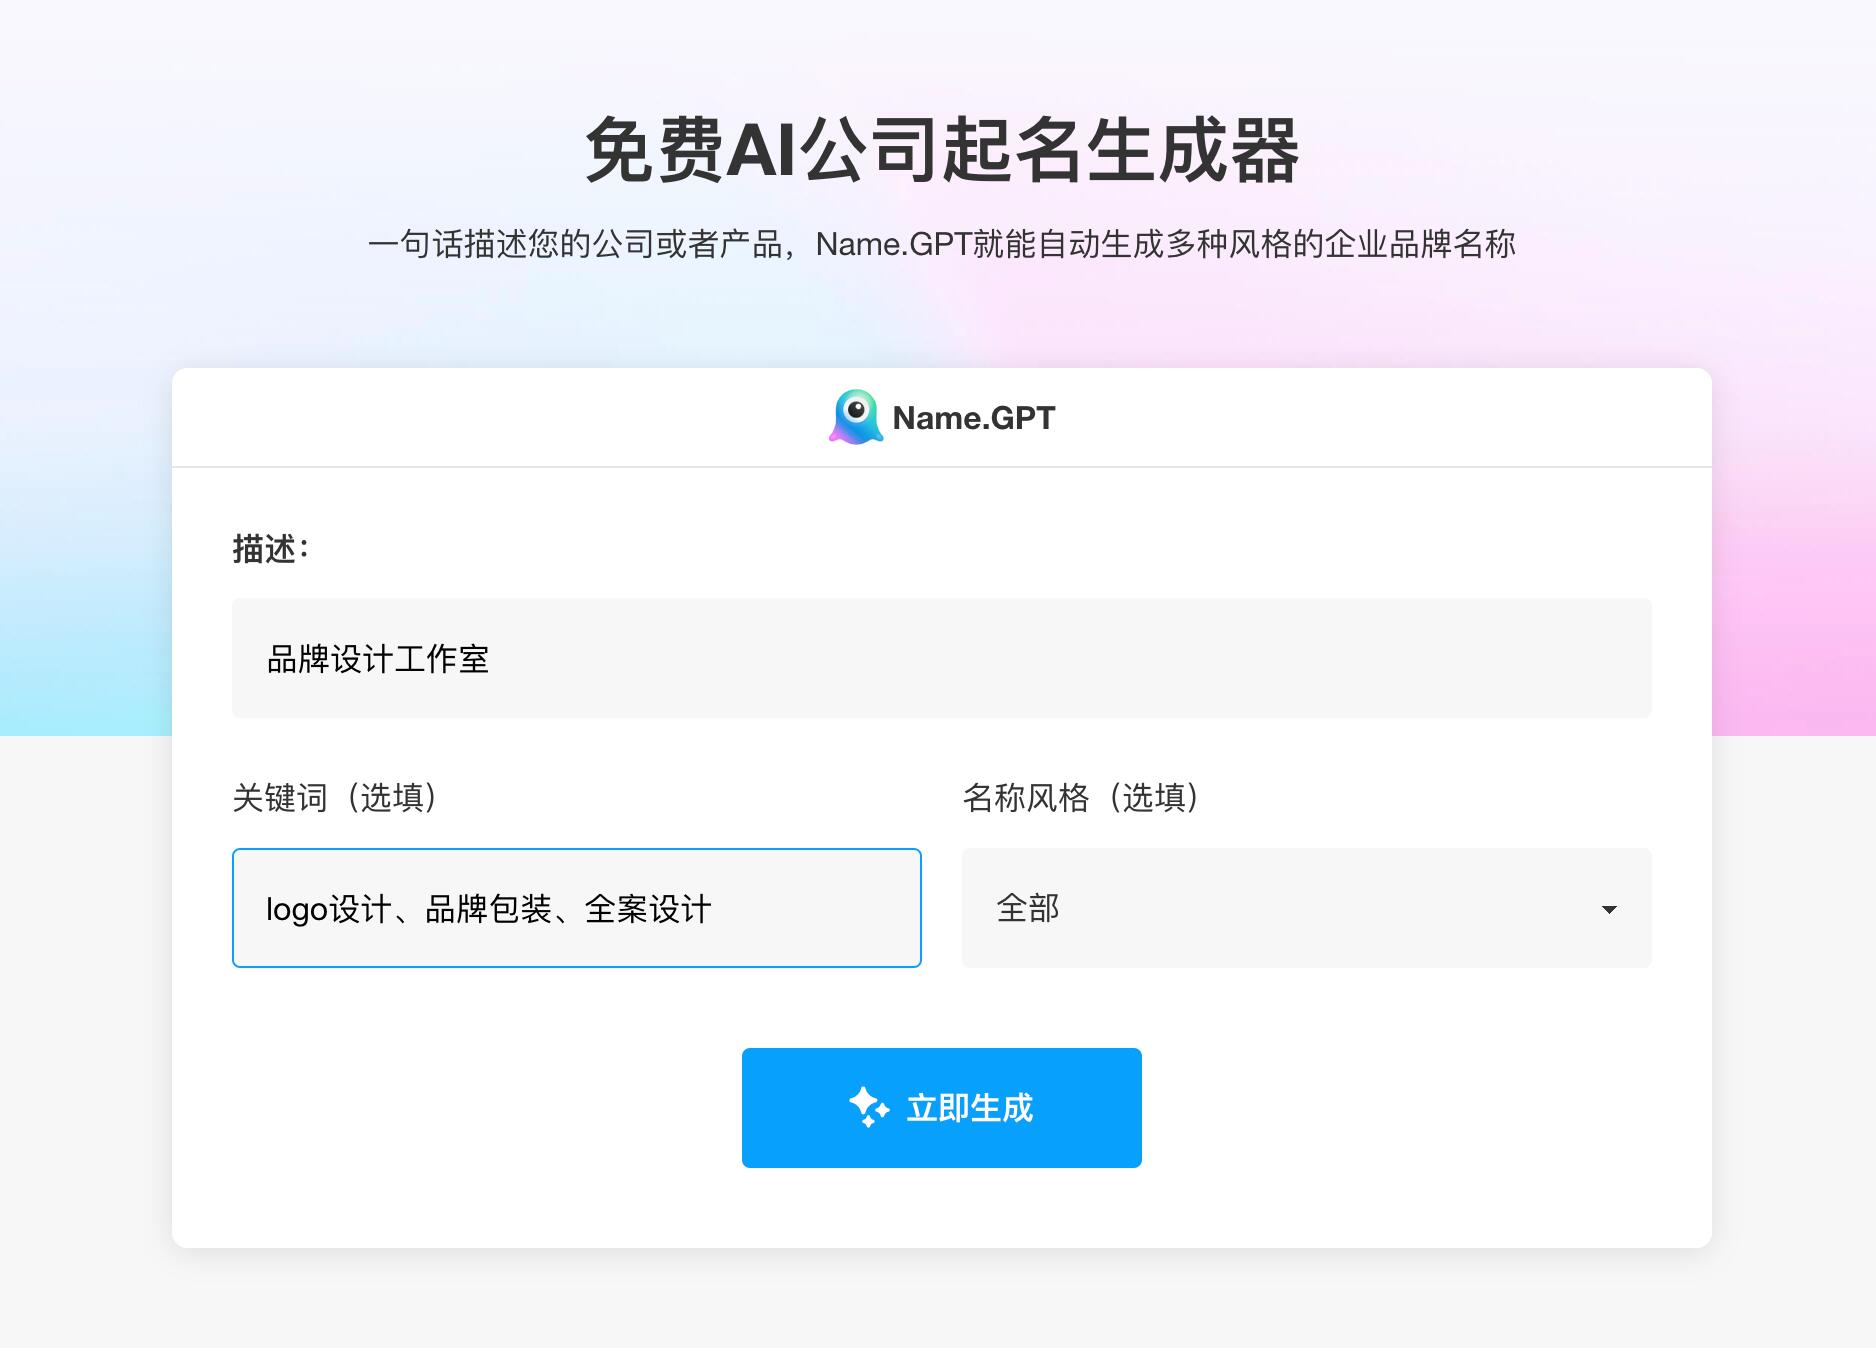Click the Name.GPT mascot logo icon
Image resolution: width=1876 pixels, height=1348 pixels.
[856, 417]
